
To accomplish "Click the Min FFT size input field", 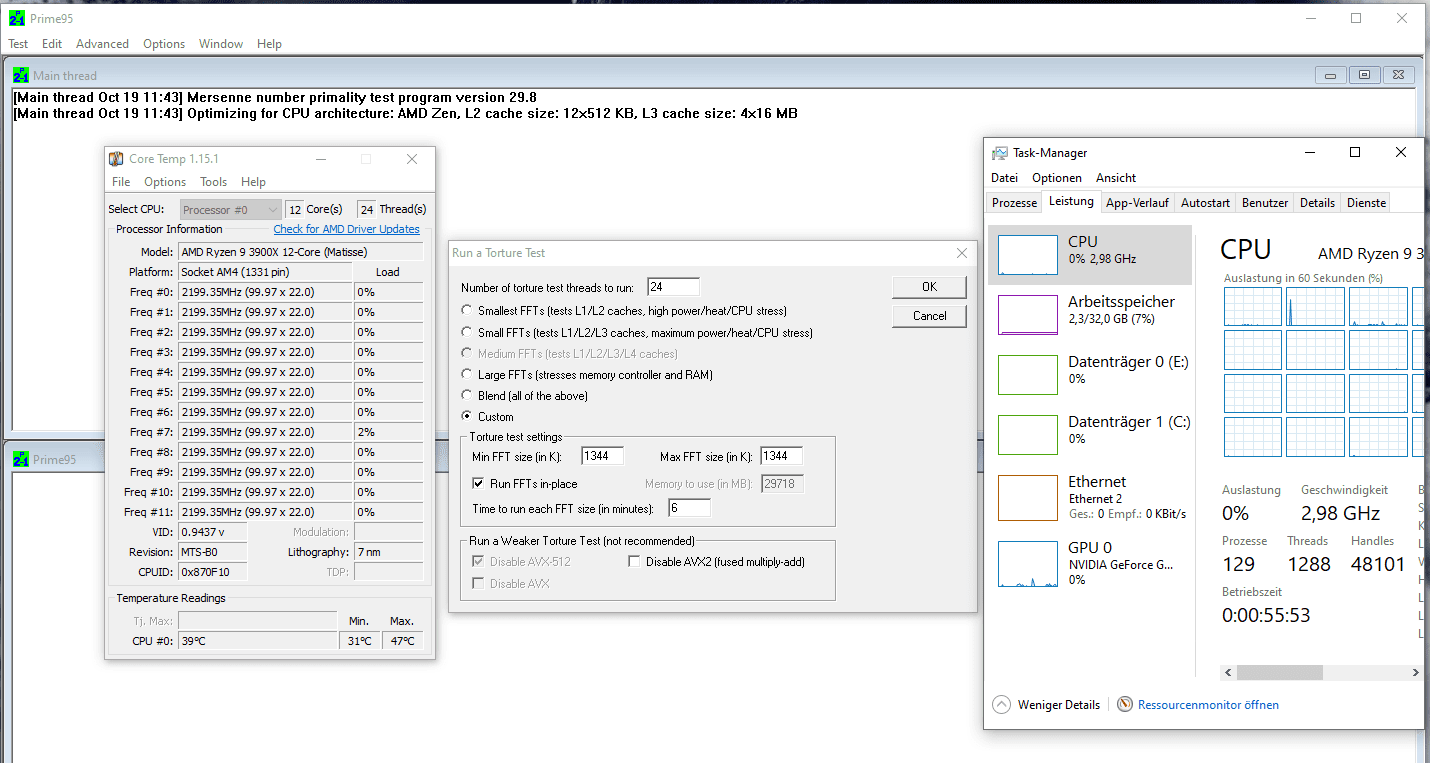I will point(602,456).
